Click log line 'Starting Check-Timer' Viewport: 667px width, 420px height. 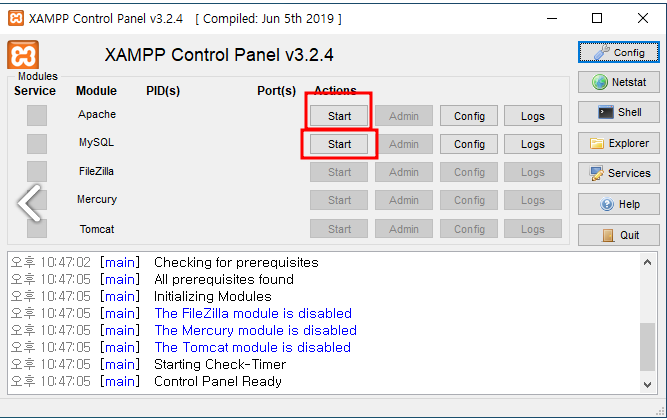[220, 365]
